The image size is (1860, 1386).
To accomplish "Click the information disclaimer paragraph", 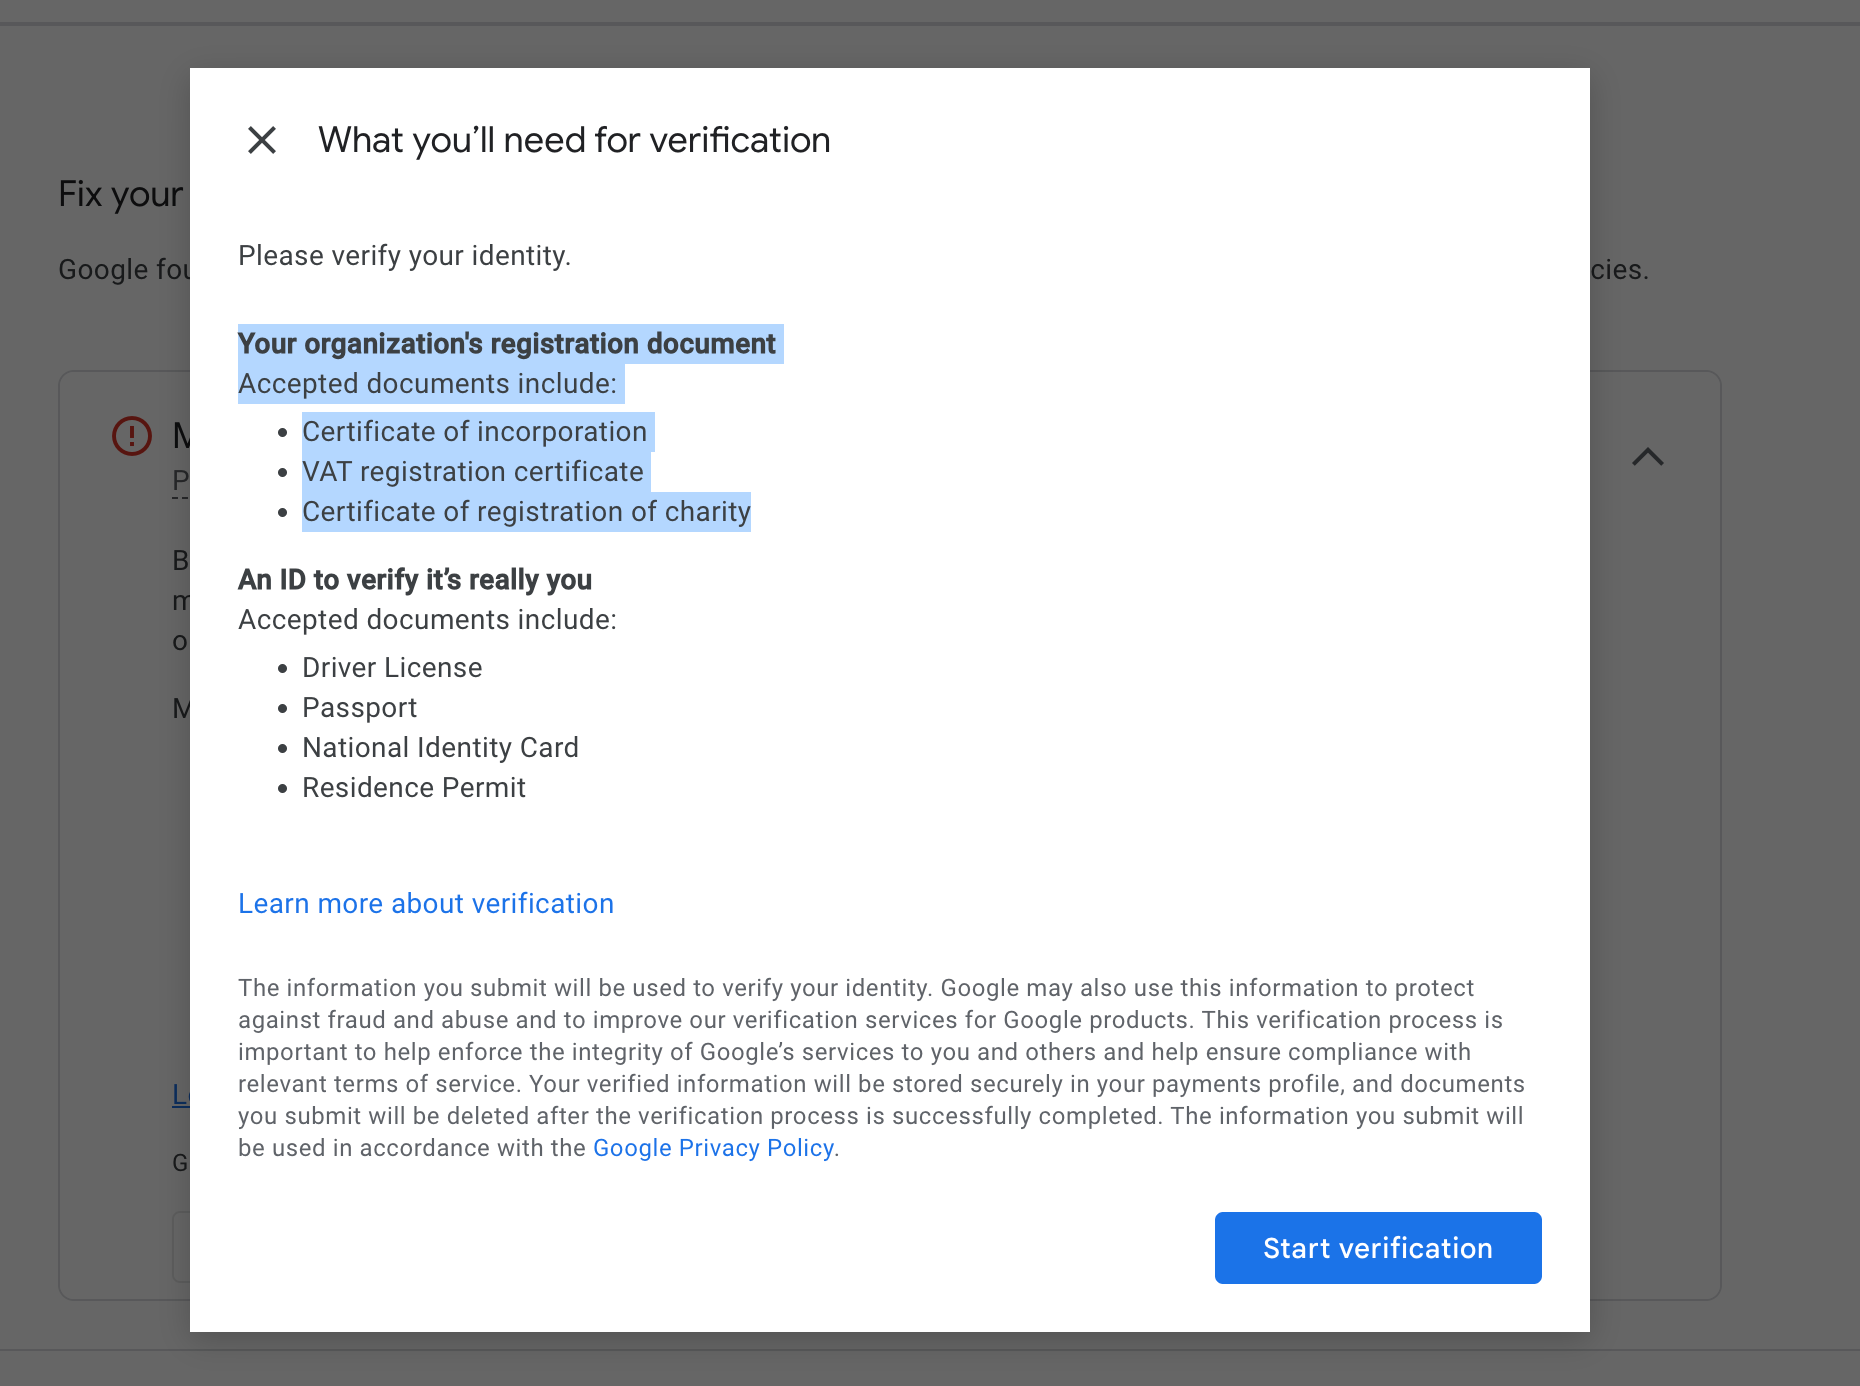I will point(880,1052).
